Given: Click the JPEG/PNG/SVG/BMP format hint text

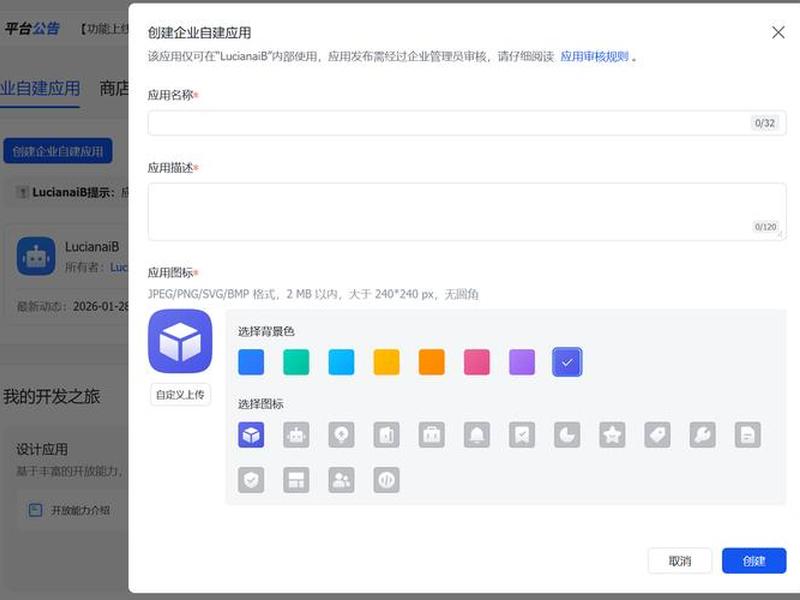Looking at the screenshot, I should (313, 294).
